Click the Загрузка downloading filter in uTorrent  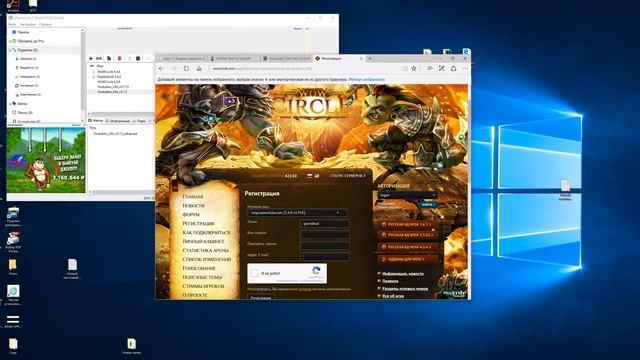click(28, 59)
